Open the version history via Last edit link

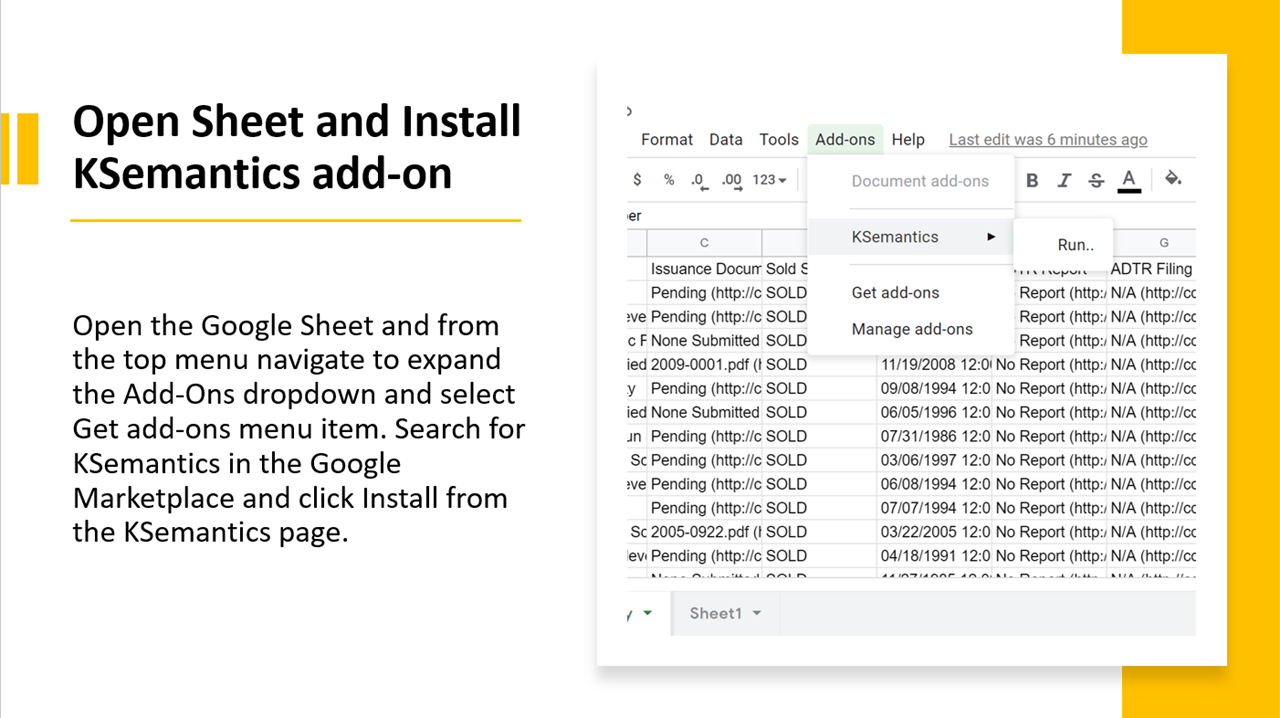(x=1047, y=139)
